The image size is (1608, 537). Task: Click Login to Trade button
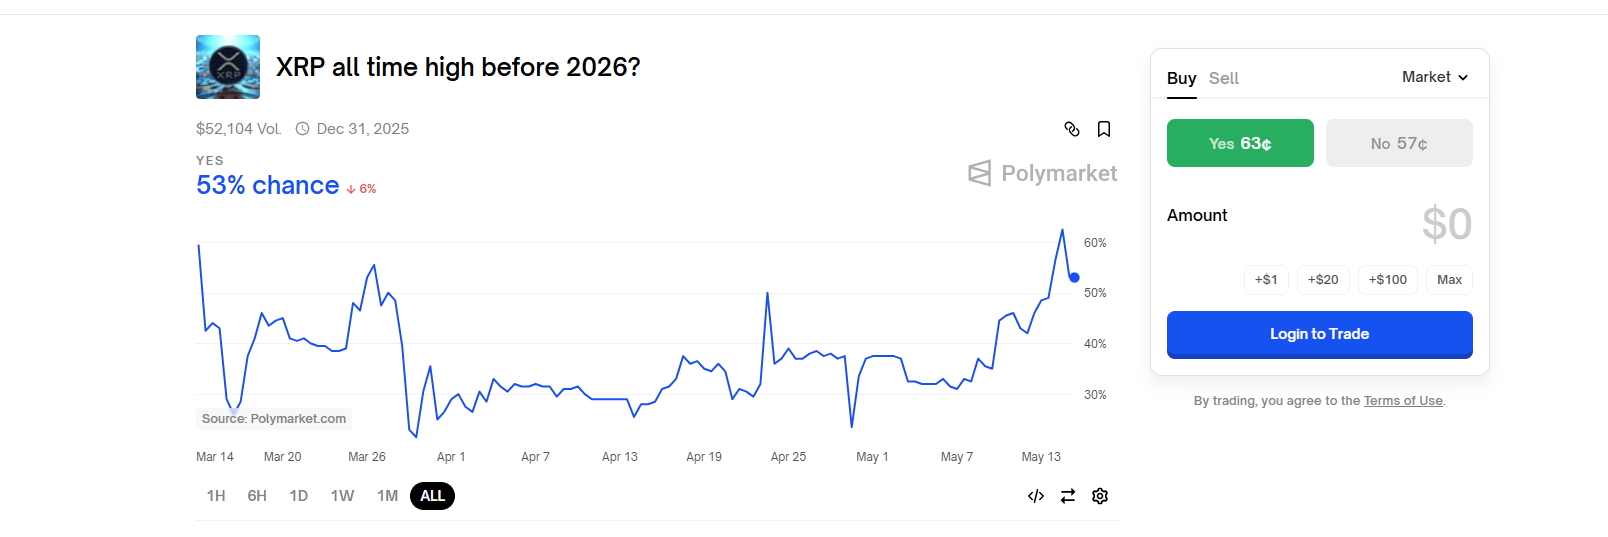(x=1320, y=334)
